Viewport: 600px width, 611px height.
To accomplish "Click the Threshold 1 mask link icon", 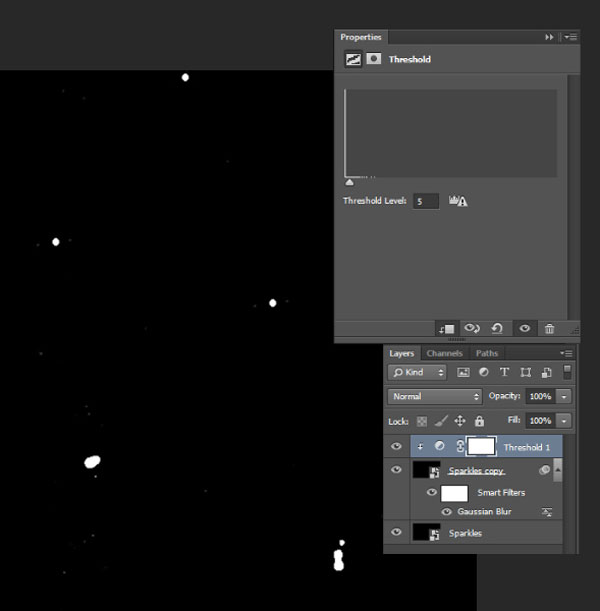I will coord(460,446).
